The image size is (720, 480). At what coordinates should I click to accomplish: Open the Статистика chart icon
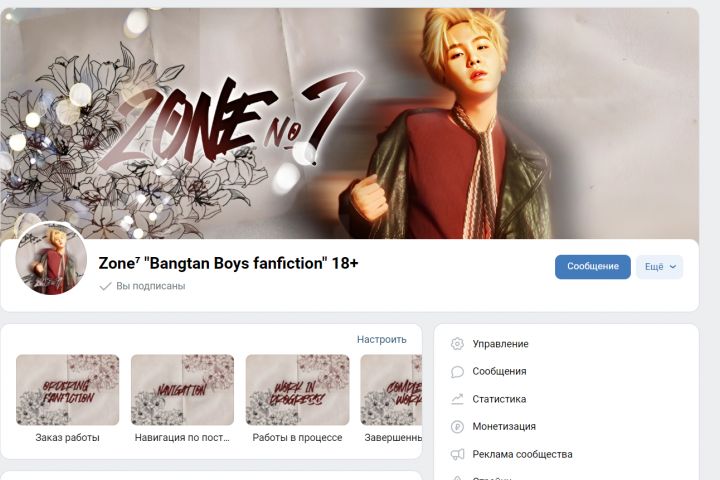coord(457,399)
